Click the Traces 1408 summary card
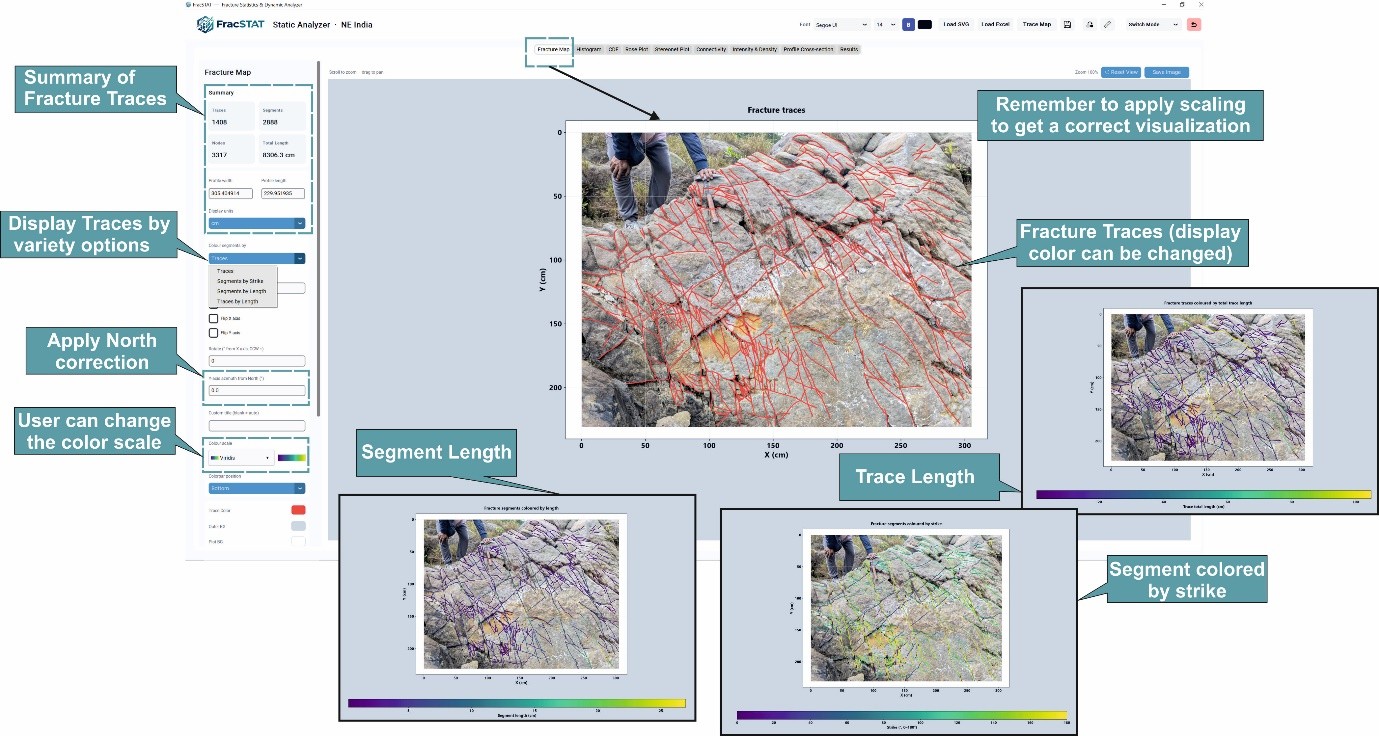The width and height of the screenshot is (1379, 736). click(231, 116)
